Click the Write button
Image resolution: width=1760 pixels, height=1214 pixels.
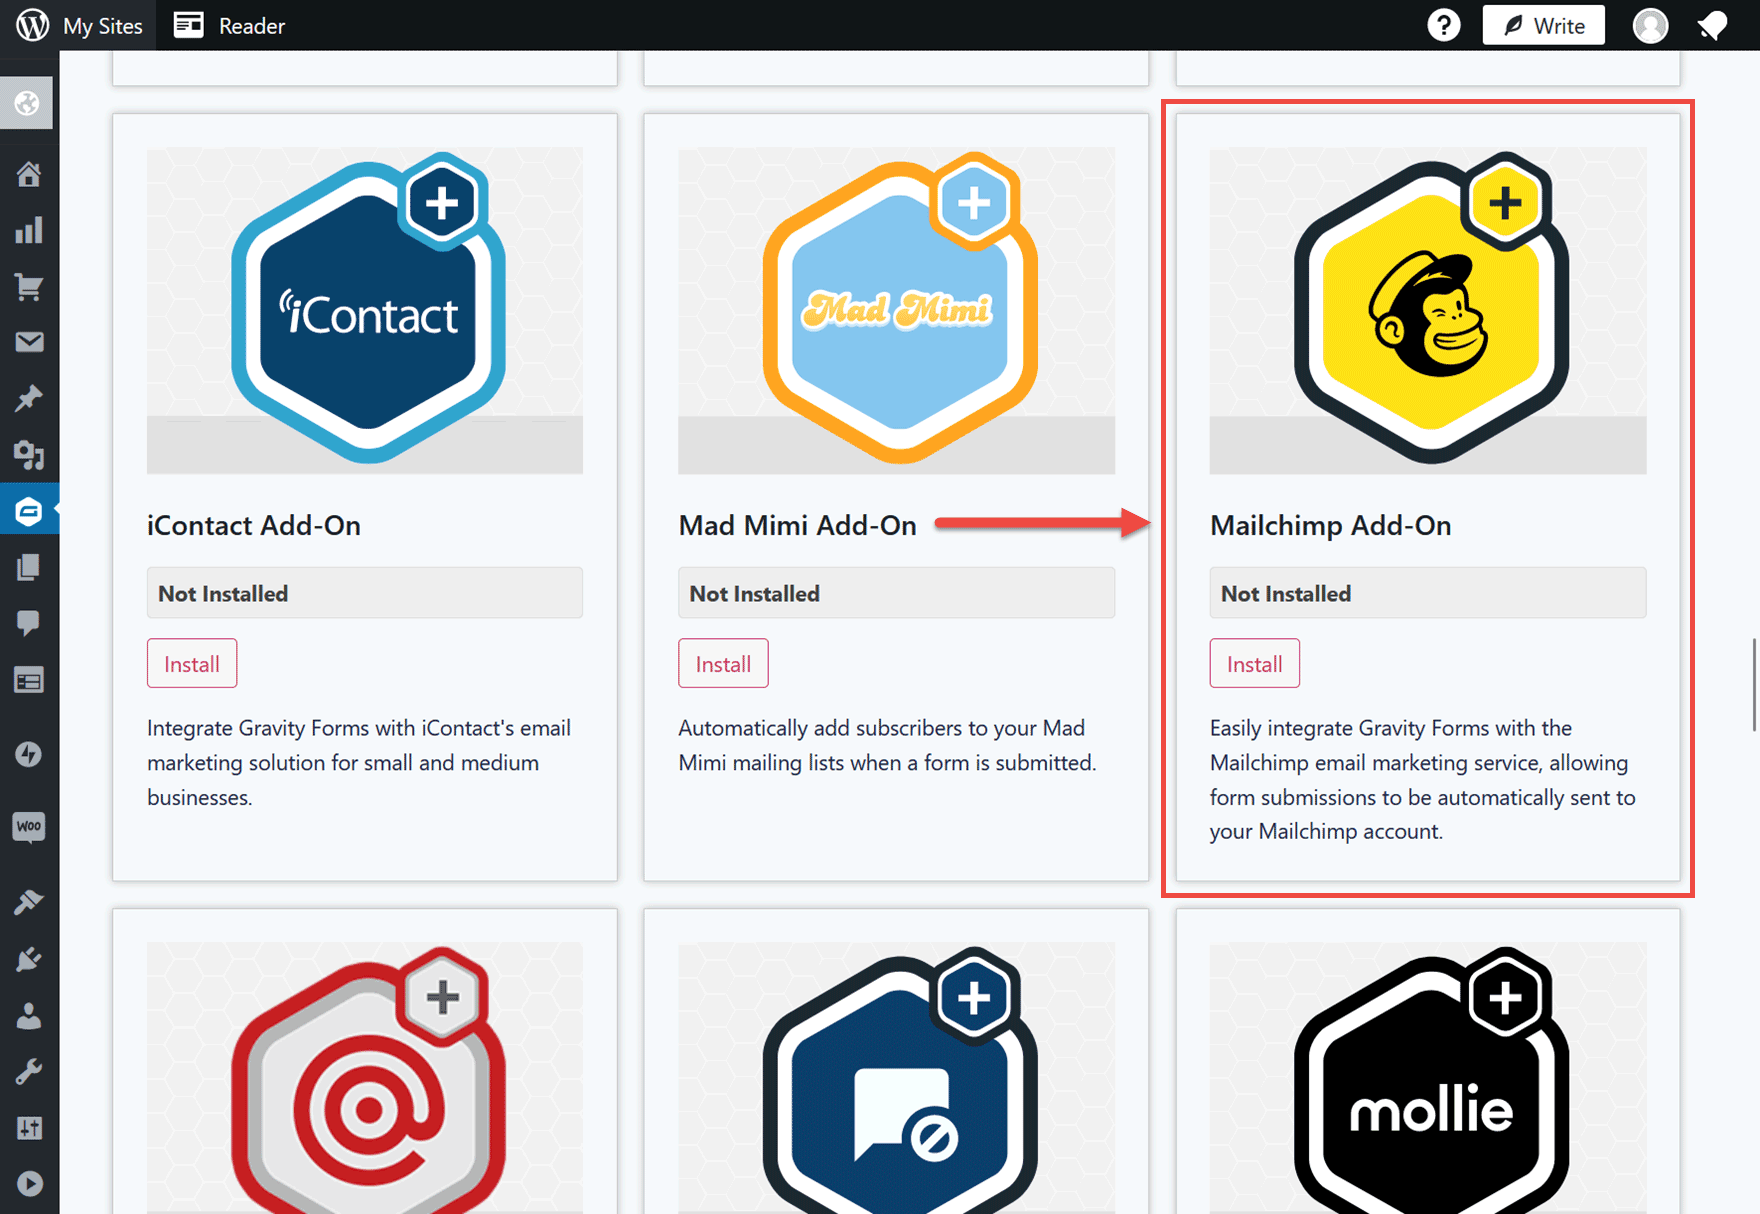1543,25
